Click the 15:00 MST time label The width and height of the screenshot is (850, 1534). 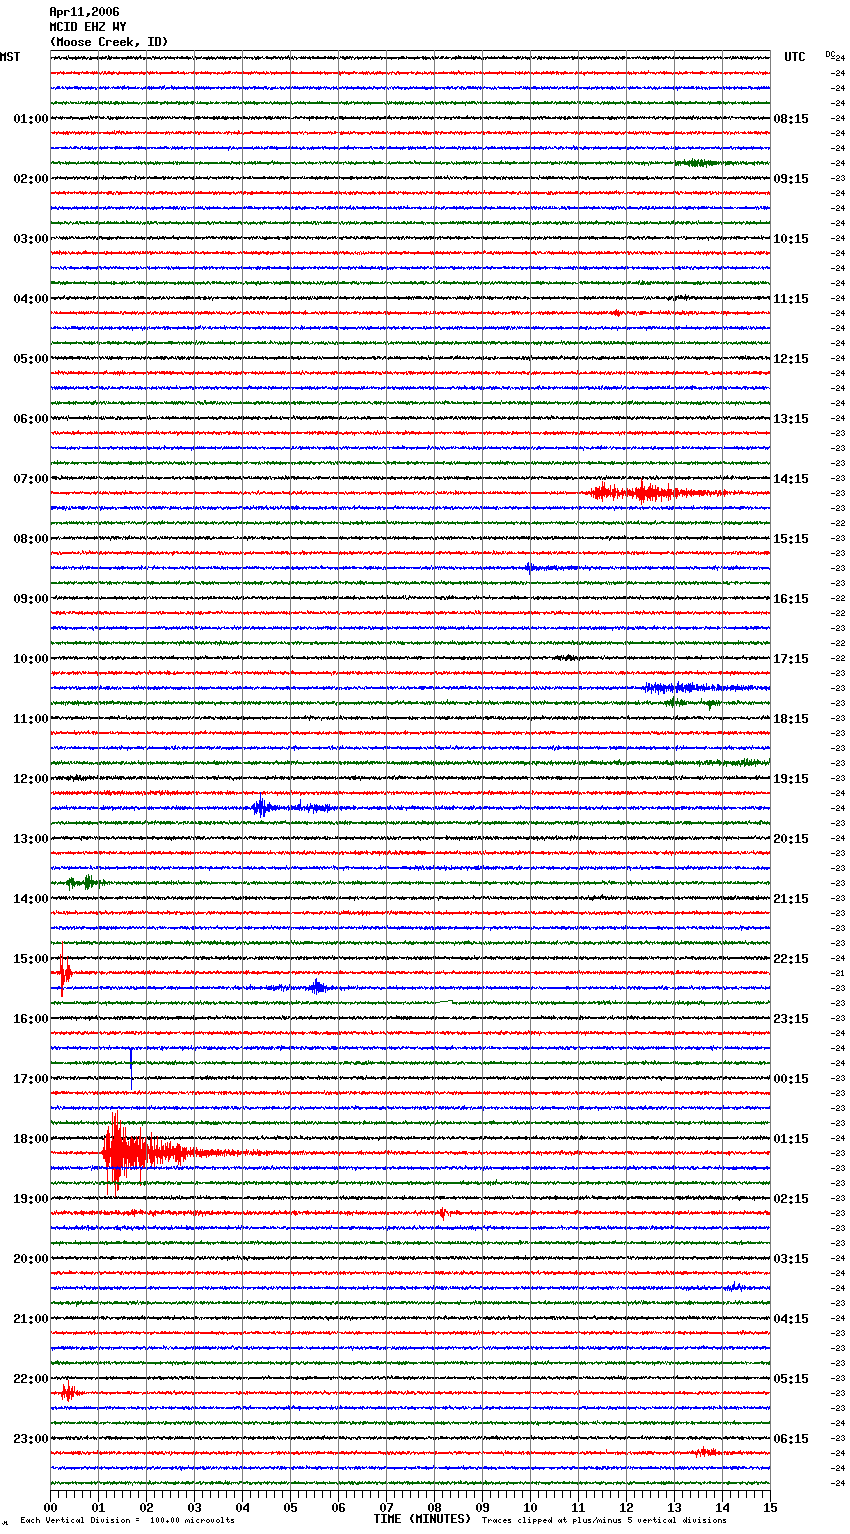(31, 959)
